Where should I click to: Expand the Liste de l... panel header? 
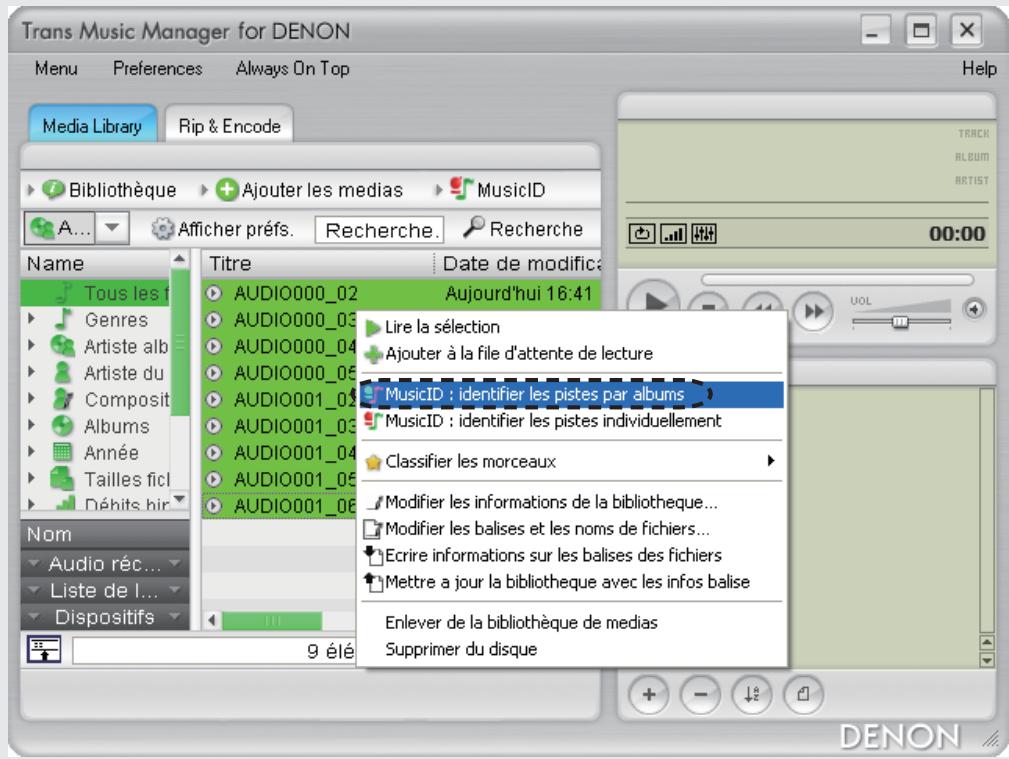(x=105, y=590)
